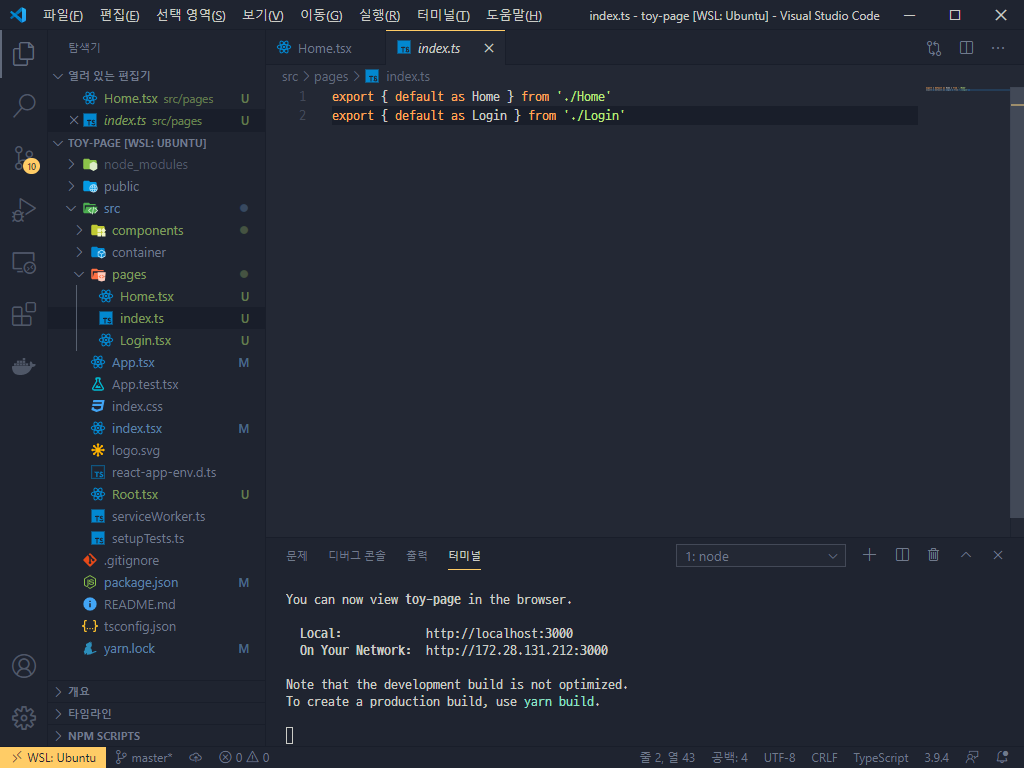Open Source Control view with 10 badge
Screen dimensions: 1024x768
tap(25, 159)
